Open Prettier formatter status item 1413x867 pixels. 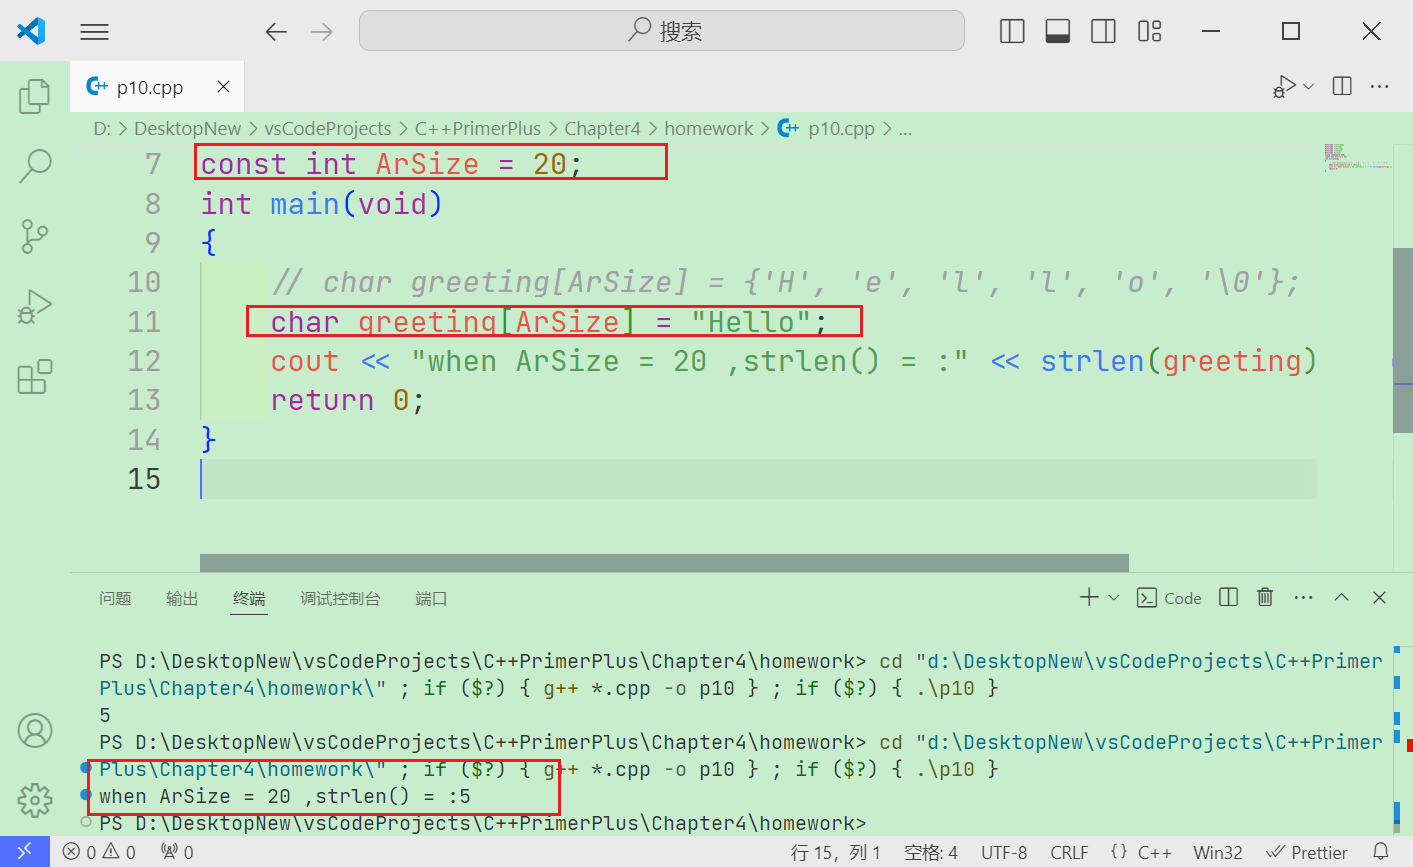[x=1307, y=852]
